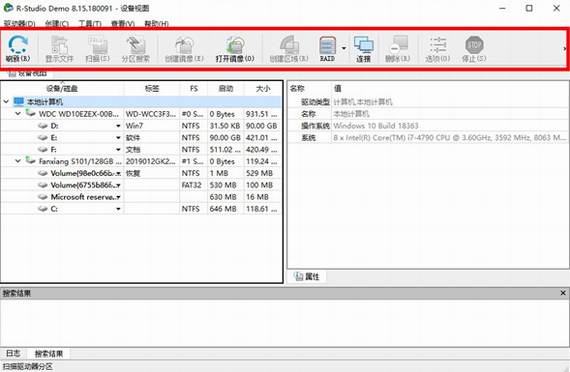Click the Partition Search (分区搜索) icon

coord(136,48)
